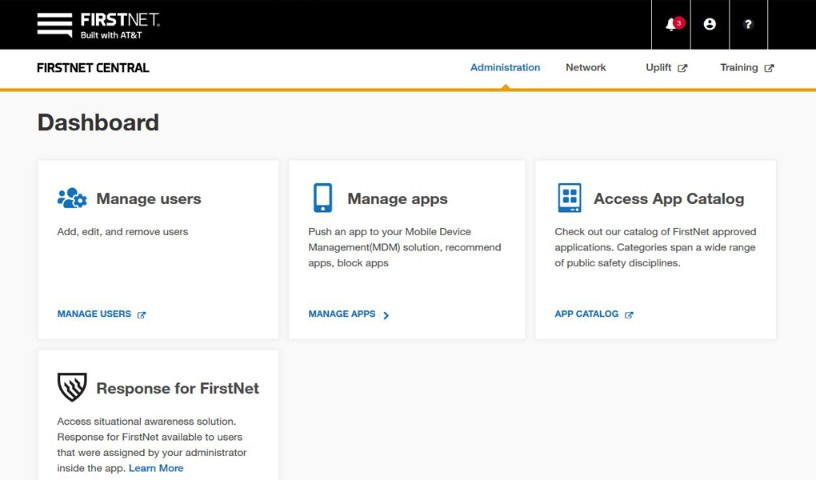Click the Manage apps phone icon
This screenshot has width=816, height=480.
[x=323, y=197]
